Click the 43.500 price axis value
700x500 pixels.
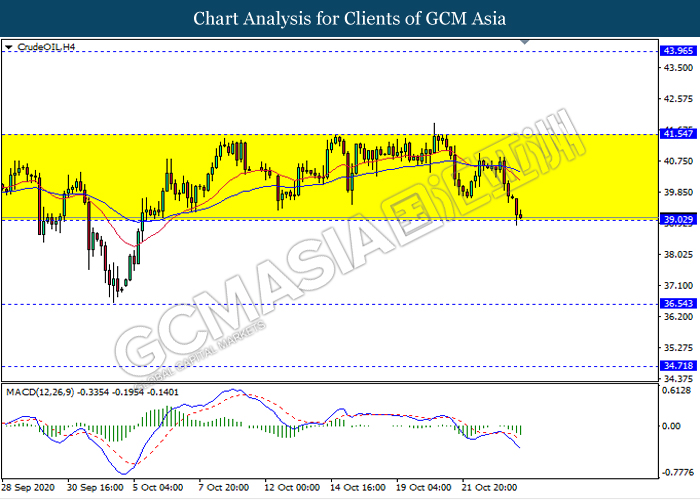pyautogui.click(x=678, y=68)
